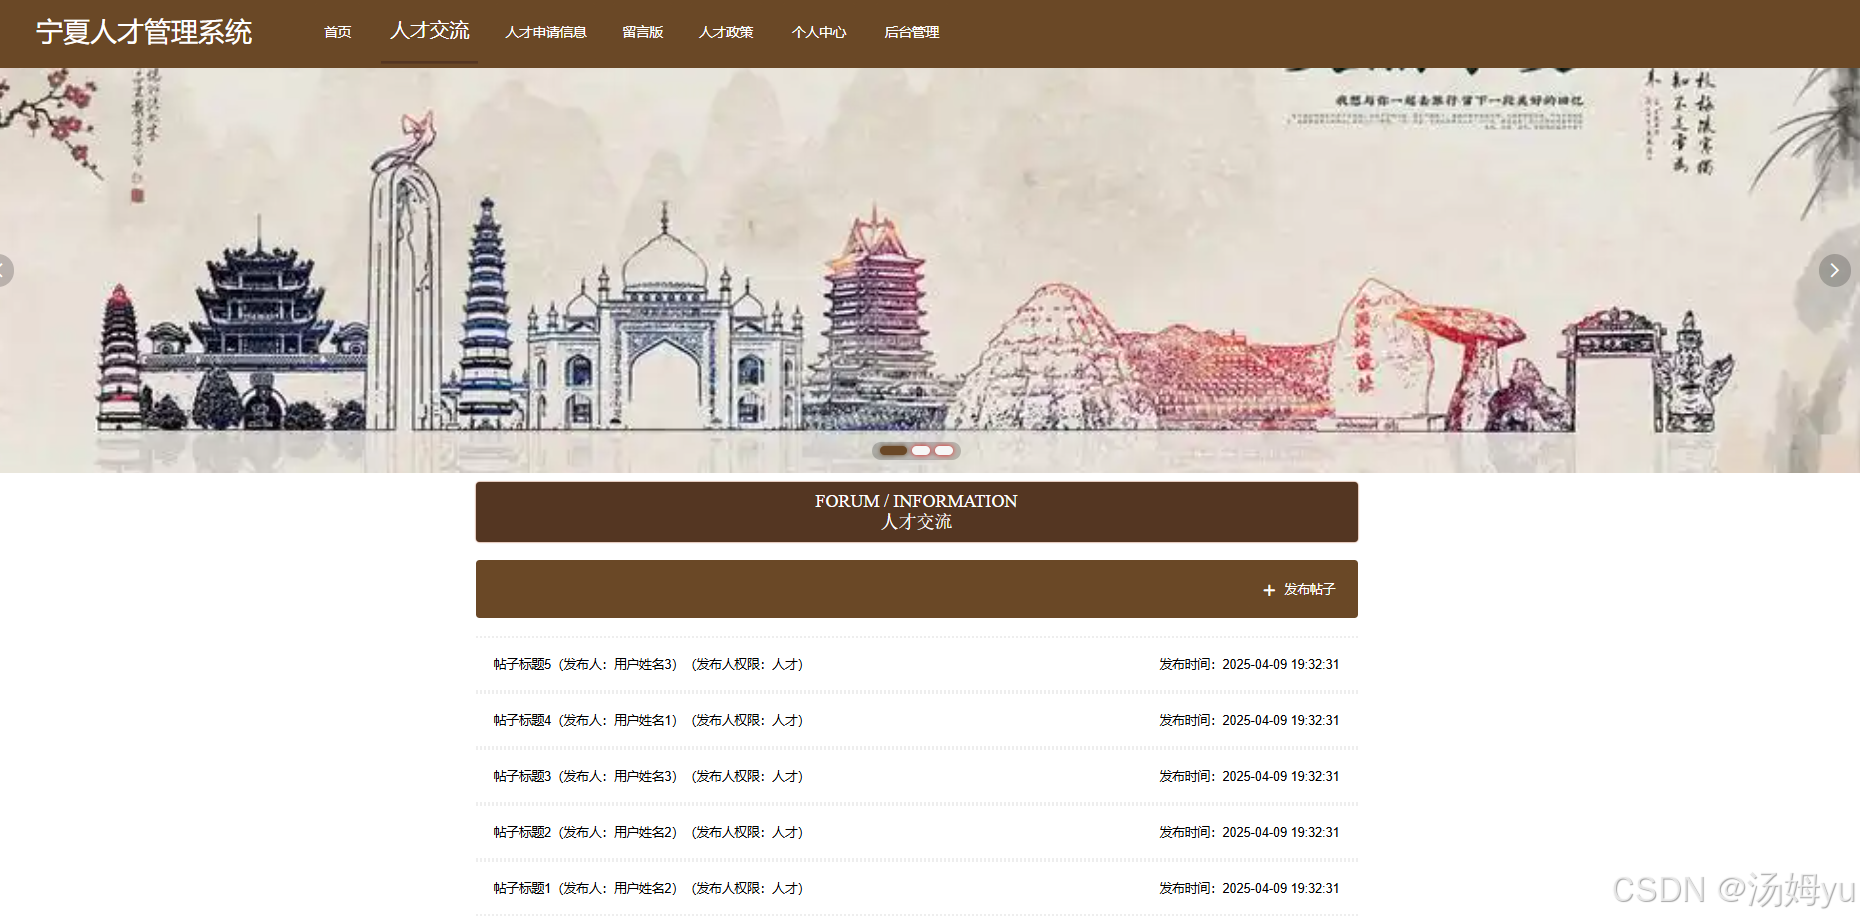
Task: Click the 宁夏人才管理系统 site title
Action: pos(144,32)
